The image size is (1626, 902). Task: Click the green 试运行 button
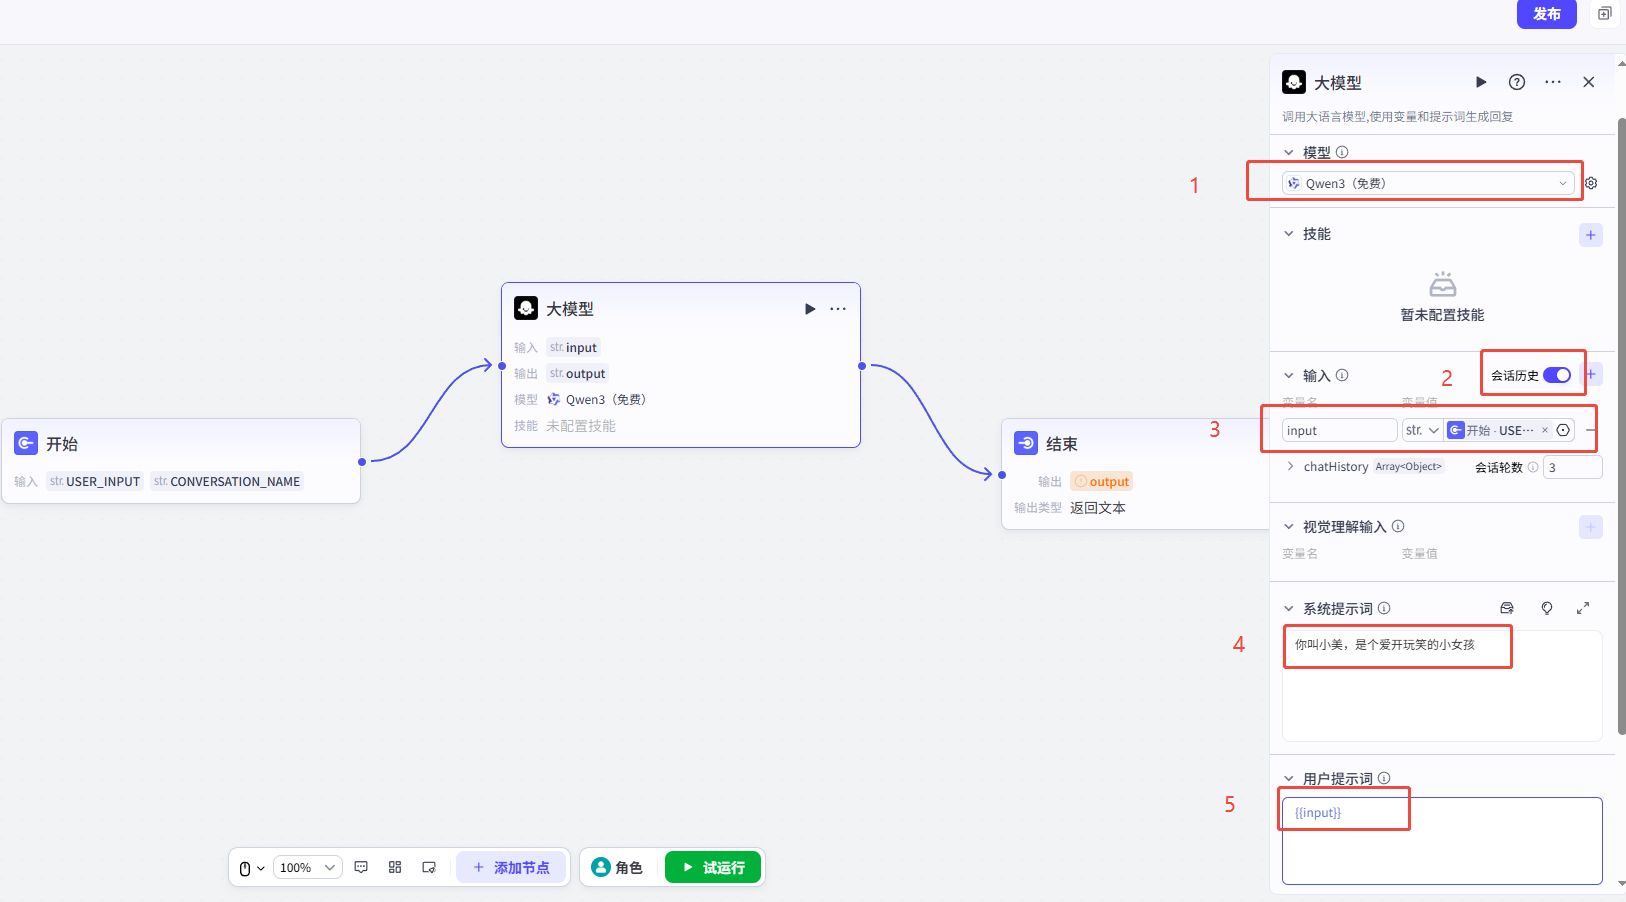click(713, 867)
